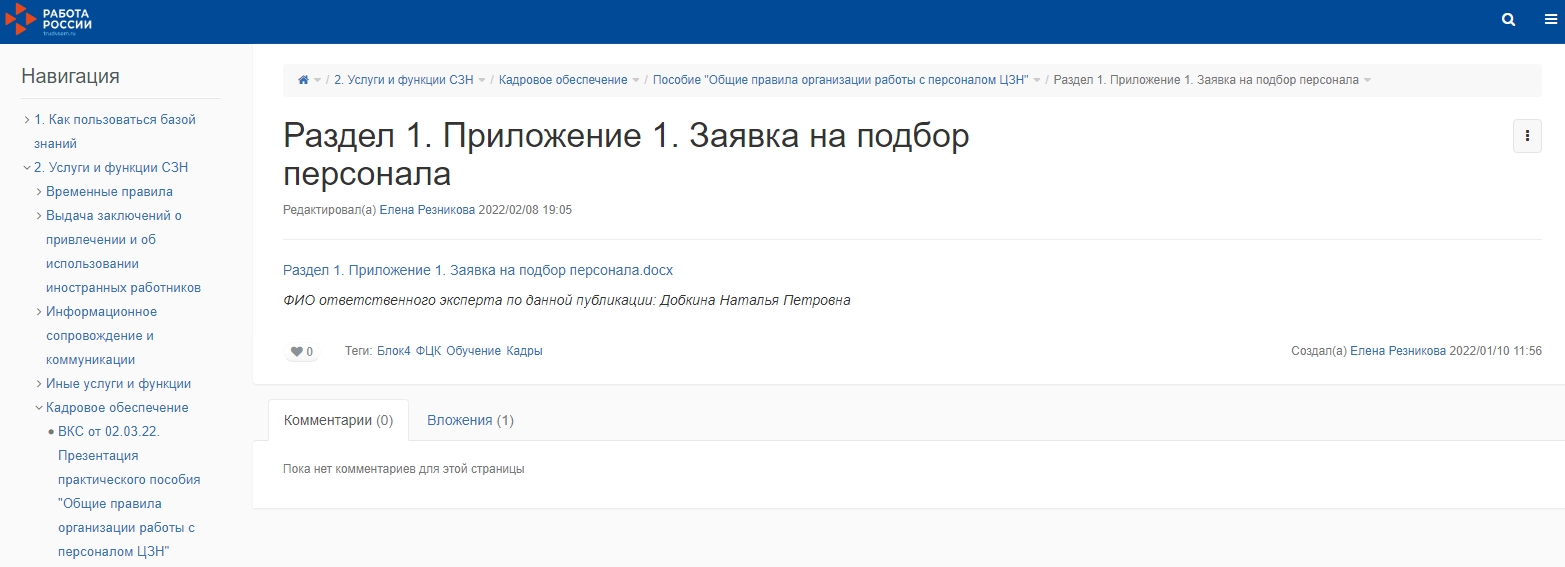Expand Временные правила in navigation
This screenshot has height=567, width=1565.
(x=39, y=192)
